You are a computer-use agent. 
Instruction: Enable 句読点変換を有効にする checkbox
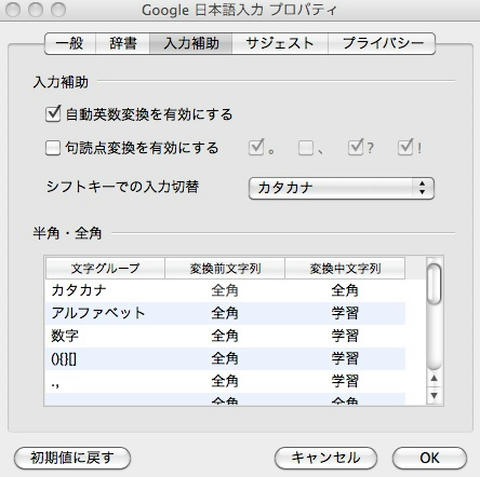53,148
